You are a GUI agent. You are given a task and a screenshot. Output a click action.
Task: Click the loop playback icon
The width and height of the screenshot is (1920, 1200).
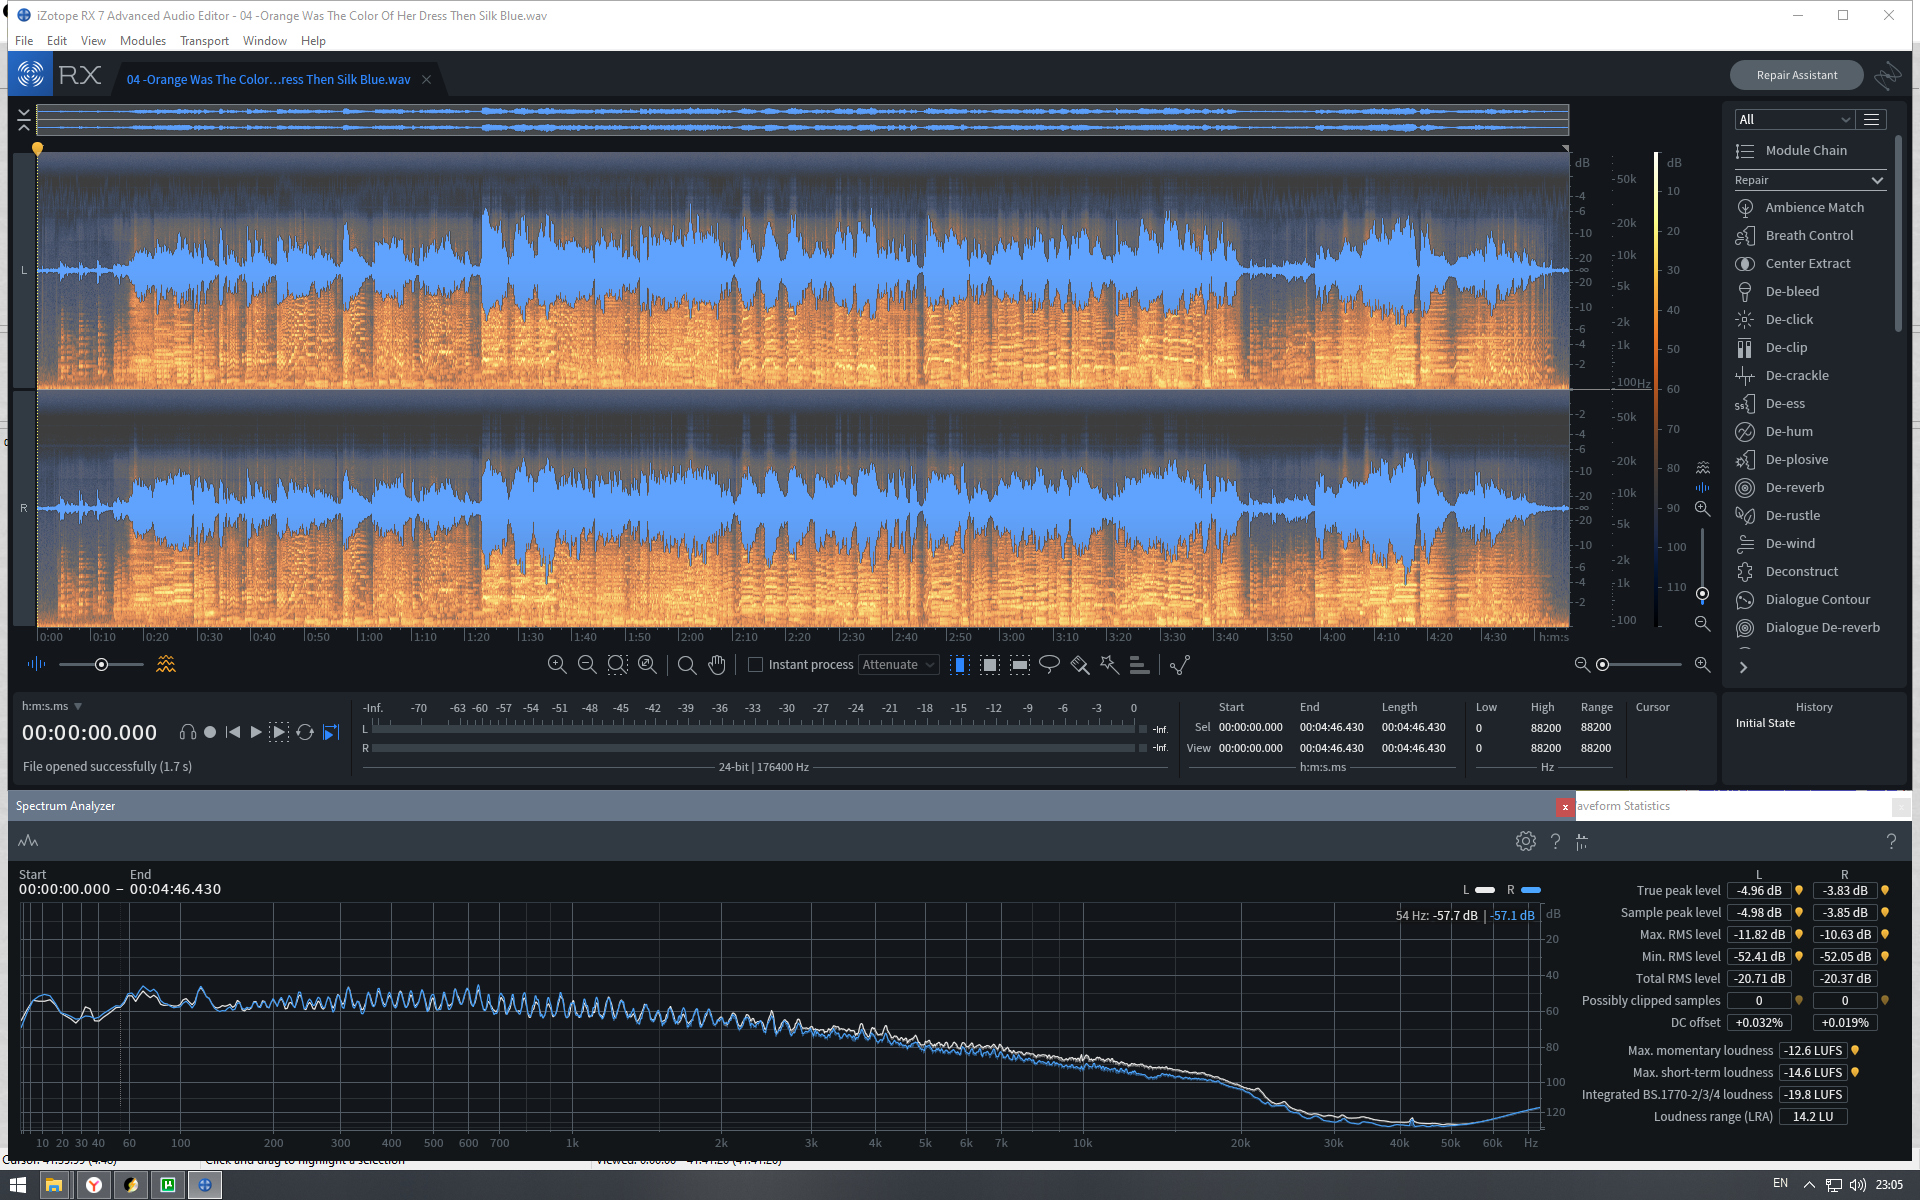coord(305,733)
